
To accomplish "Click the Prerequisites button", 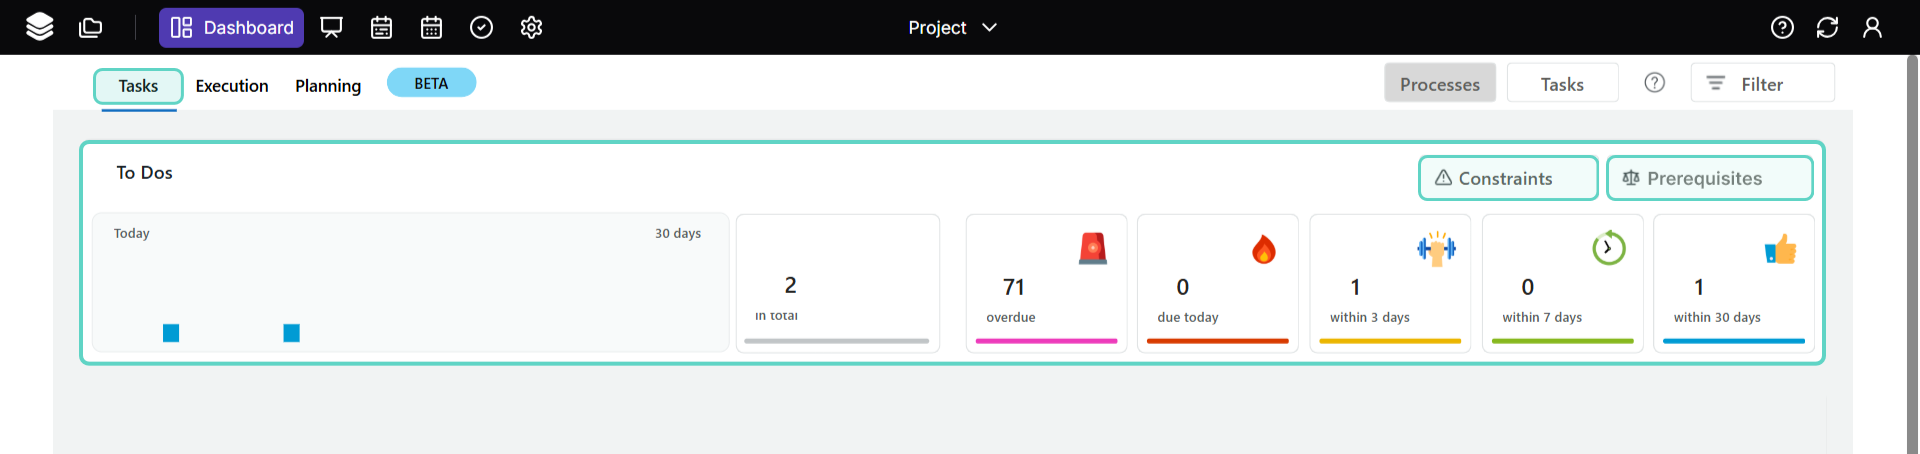I will click(1708, 178).
